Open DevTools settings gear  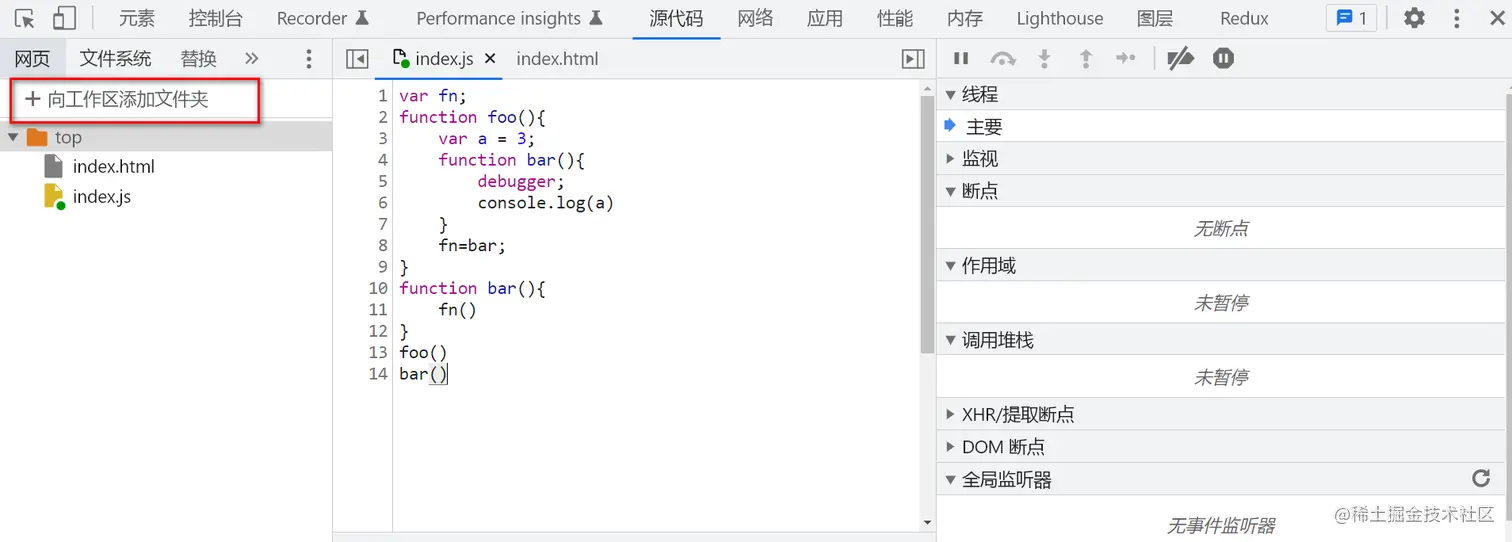1414,18
